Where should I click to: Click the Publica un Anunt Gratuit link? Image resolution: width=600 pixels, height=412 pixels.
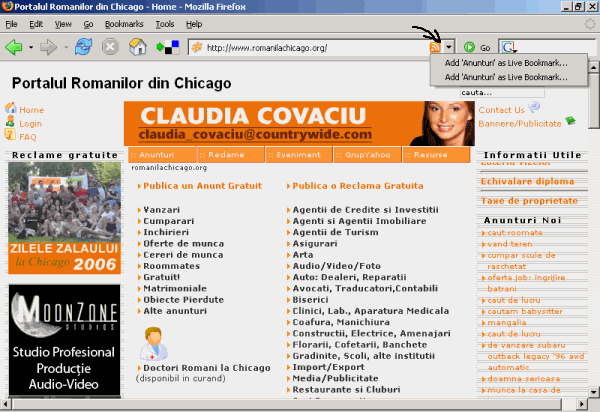(x=196, y=186)
